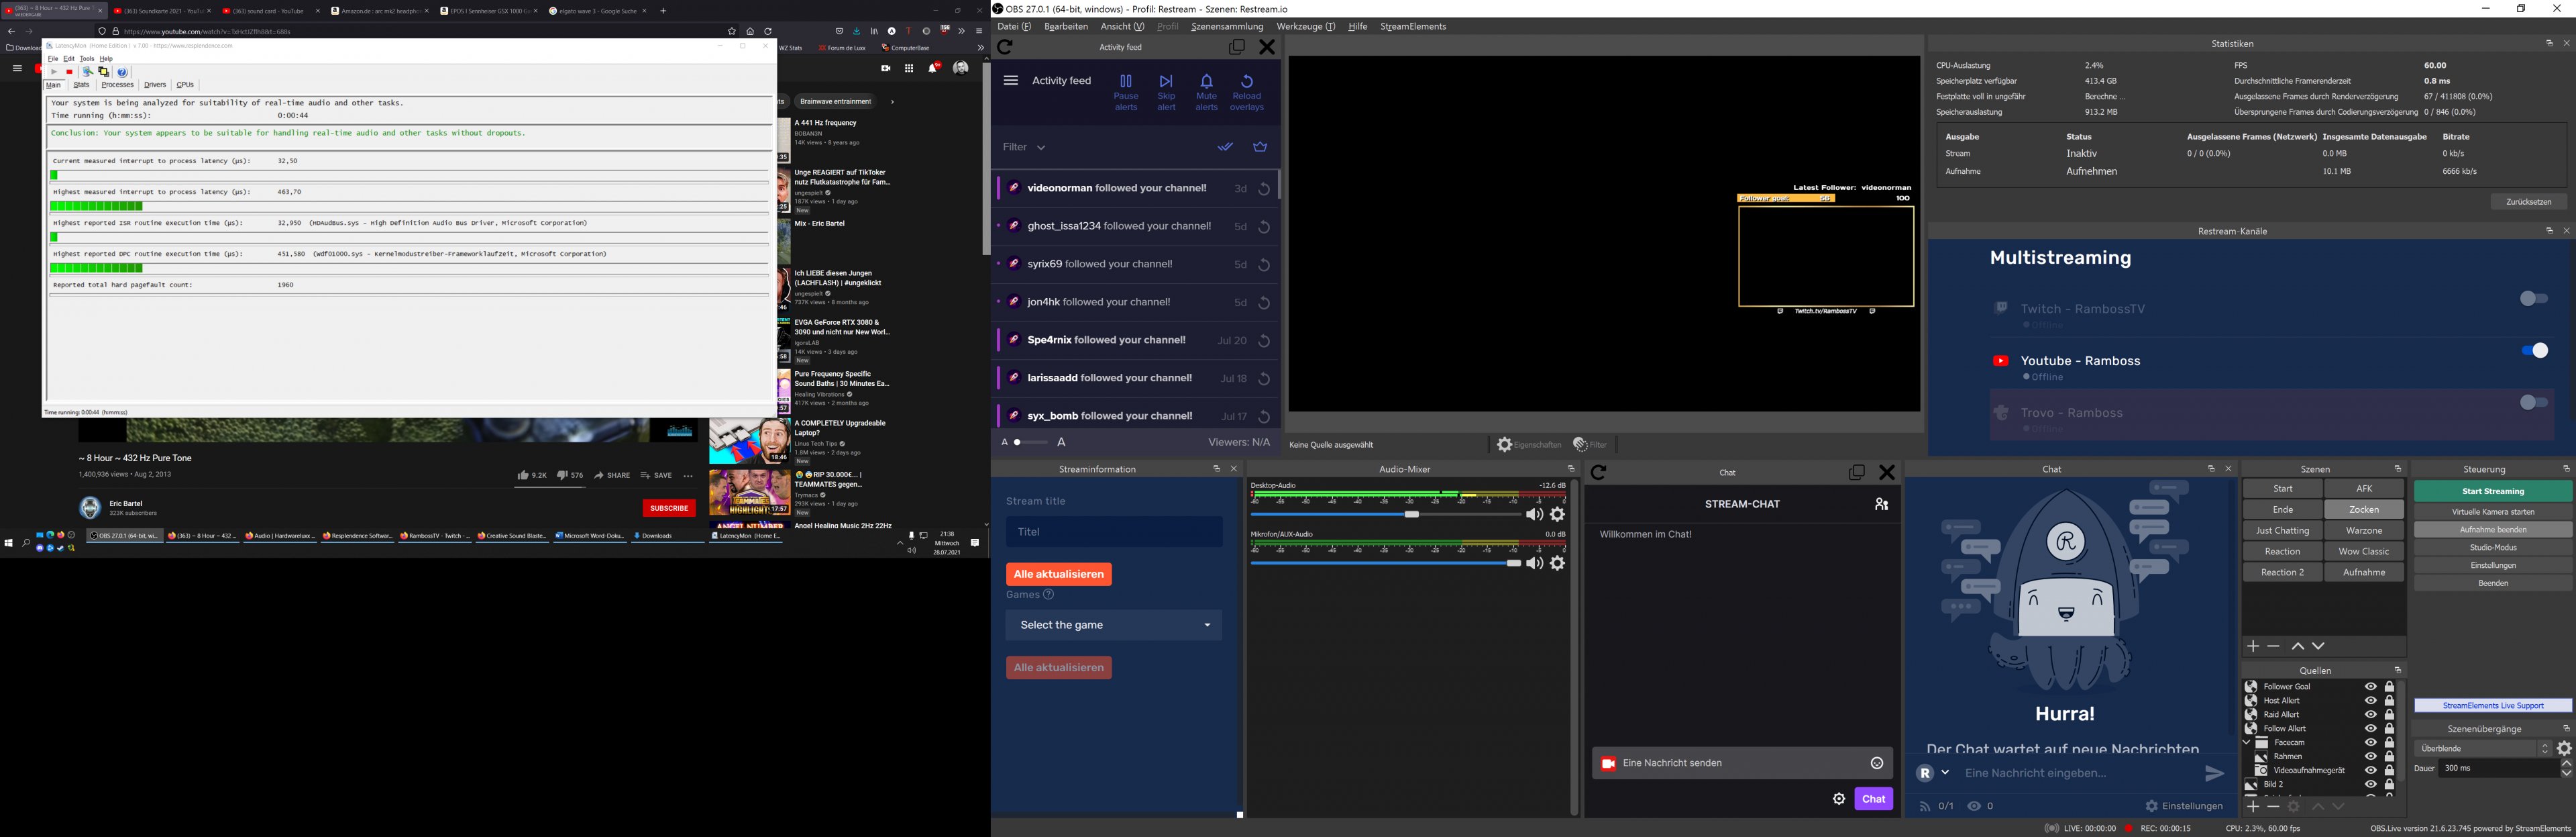Open the Select the game dropdown
The width and height of the screenshot is (2576, 837).
(1113, 625)
